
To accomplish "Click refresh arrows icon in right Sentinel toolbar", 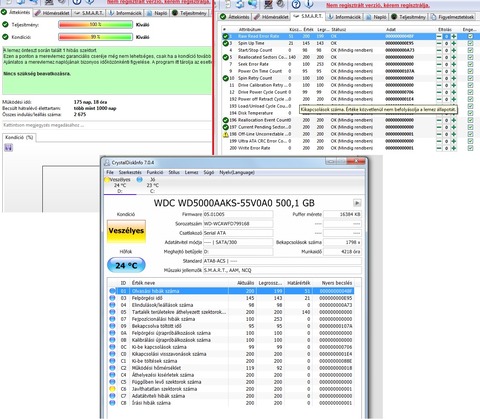I will (240, 4).
